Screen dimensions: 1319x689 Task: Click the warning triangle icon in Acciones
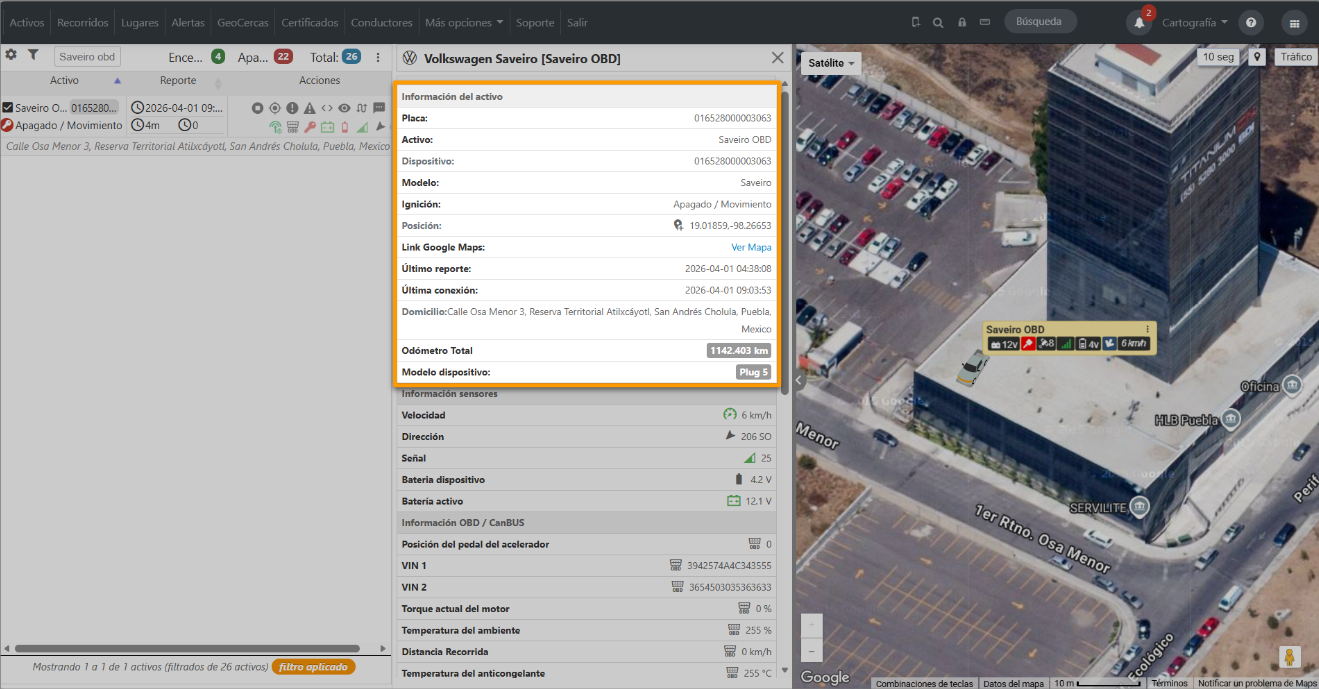[x=310, y=108]
